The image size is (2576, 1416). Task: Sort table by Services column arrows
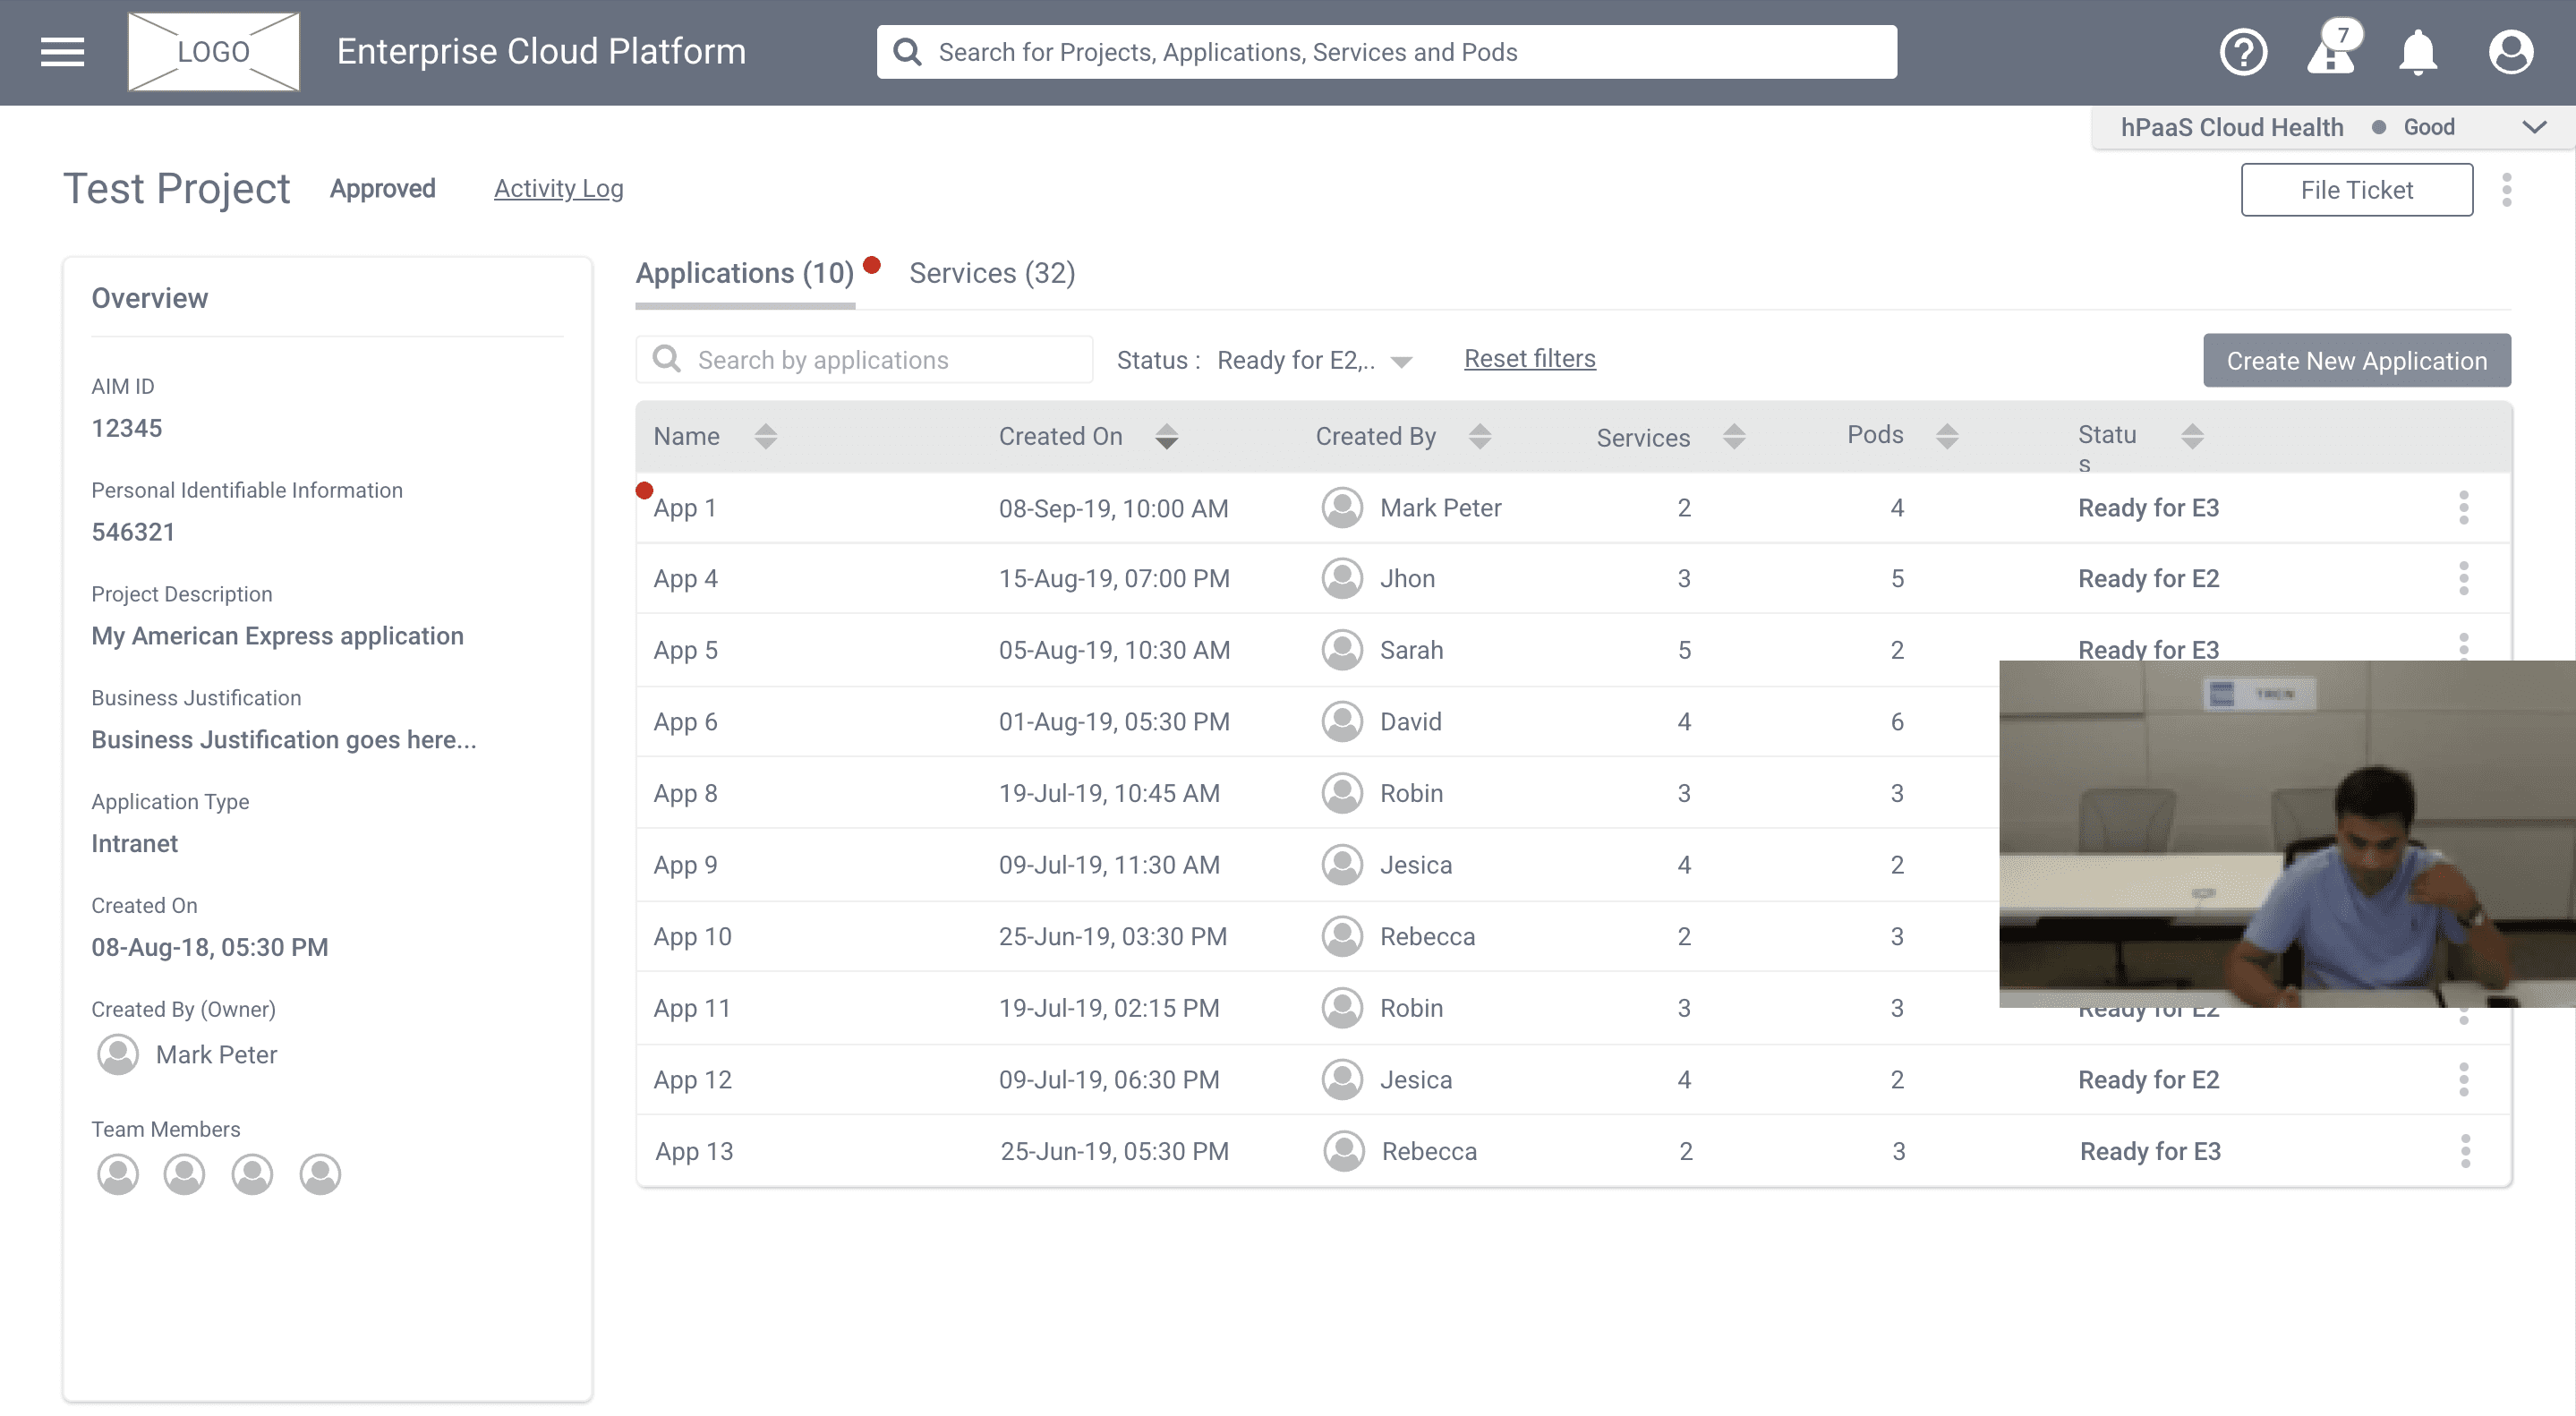(1734, 436)
